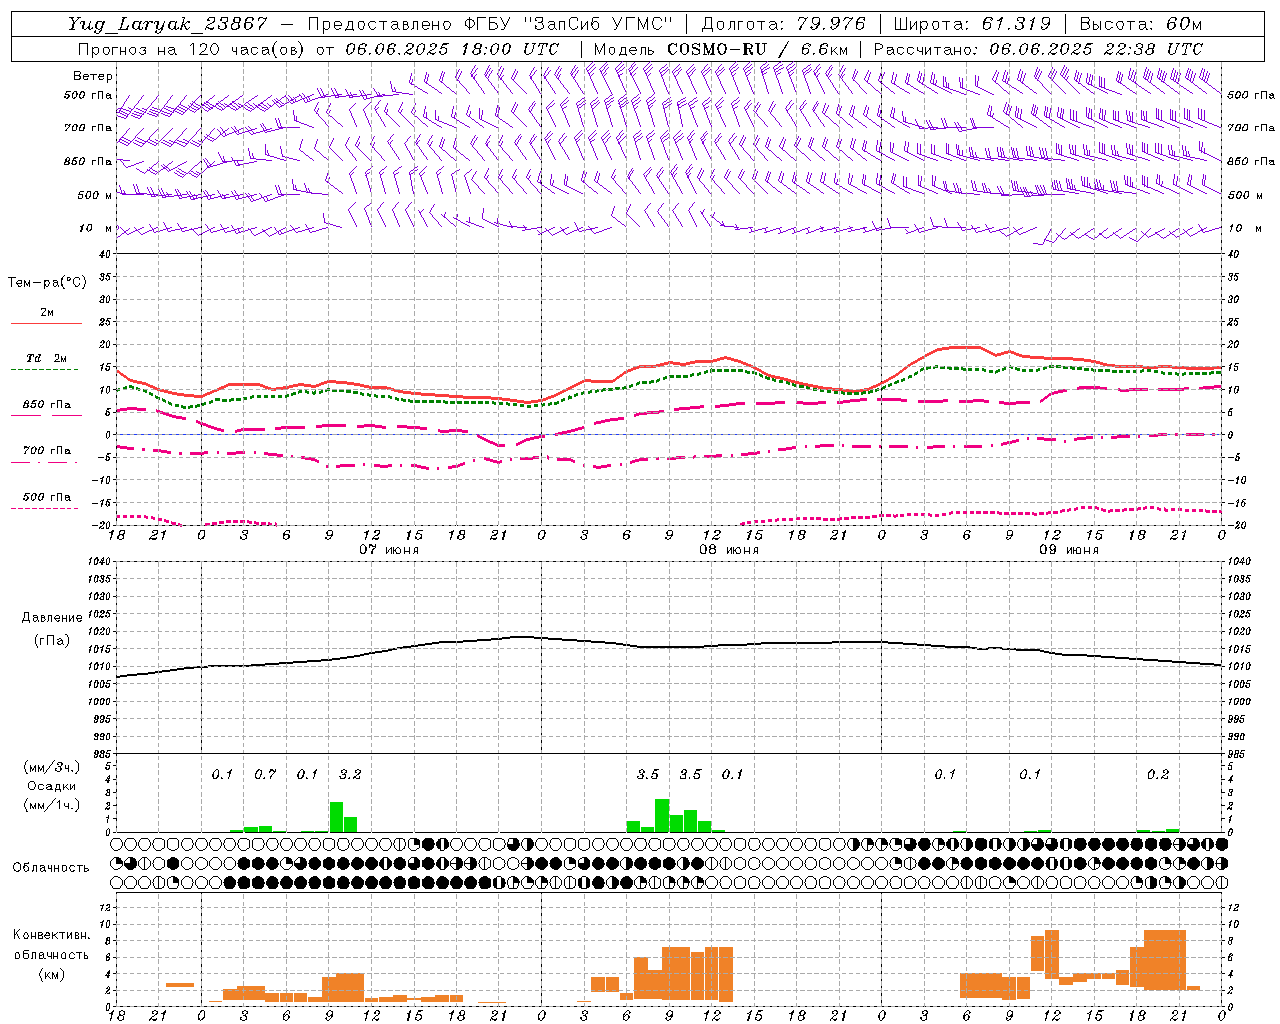Click the station title Yug_Laryak_23867
Viewport: 1280px width, 1024px height.
tap(168, 24)
